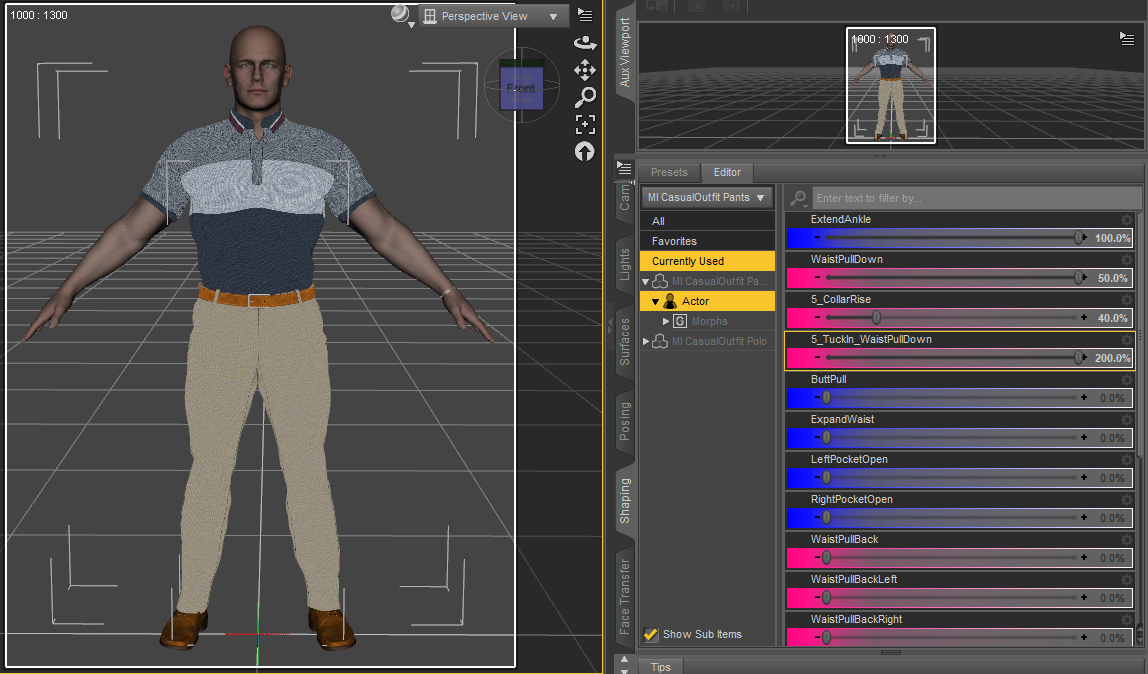Image resolution: width=1148 pixels, height=674 pixels.
Task: Select the viewport zoom magnifier icon
Action: pos(585,97)
